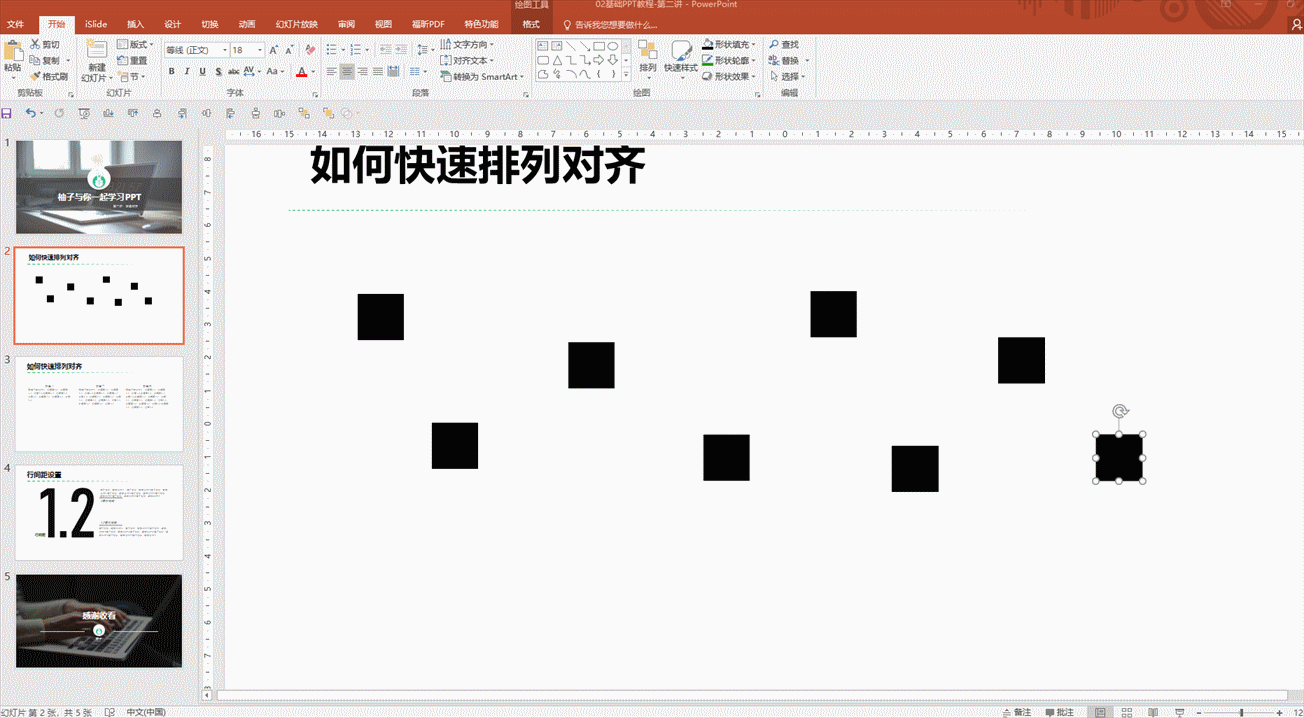Toggle Strikethrough (abc) formatting
The height and width of the screenshot is (718, 1304).
click(233, 72)
